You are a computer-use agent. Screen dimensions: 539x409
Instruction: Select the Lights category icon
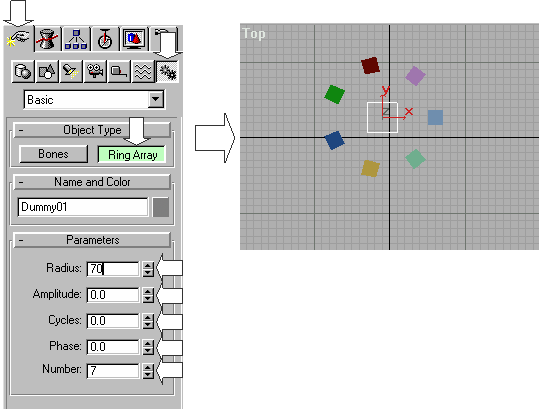tap(71, 71)
